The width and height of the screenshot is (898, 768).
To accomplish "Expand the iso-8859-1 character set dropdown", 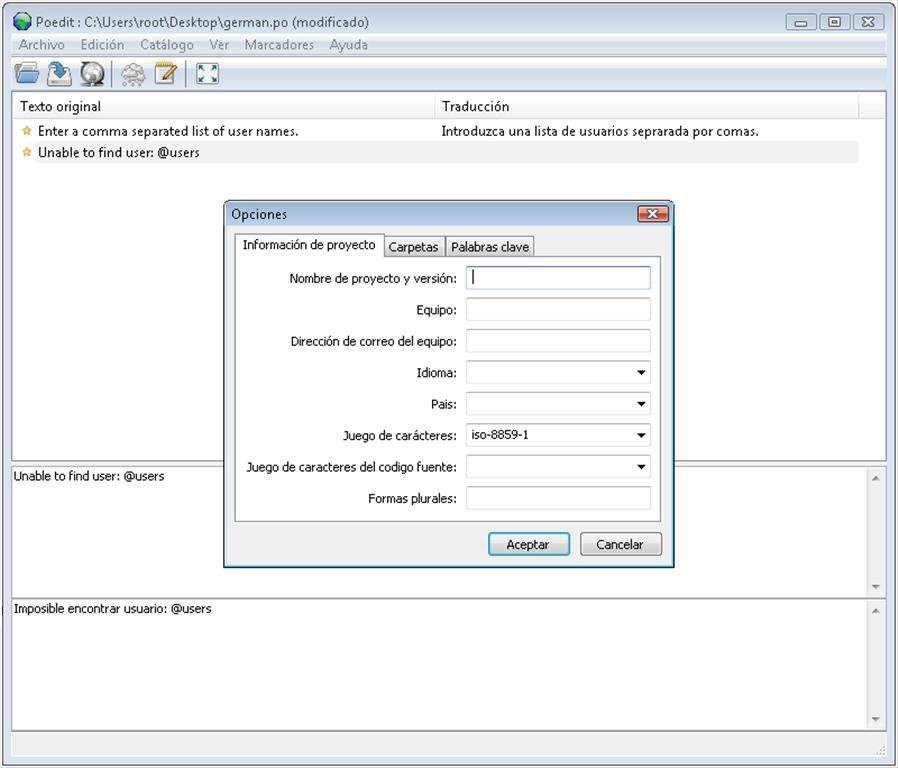I will pos(640,436).
